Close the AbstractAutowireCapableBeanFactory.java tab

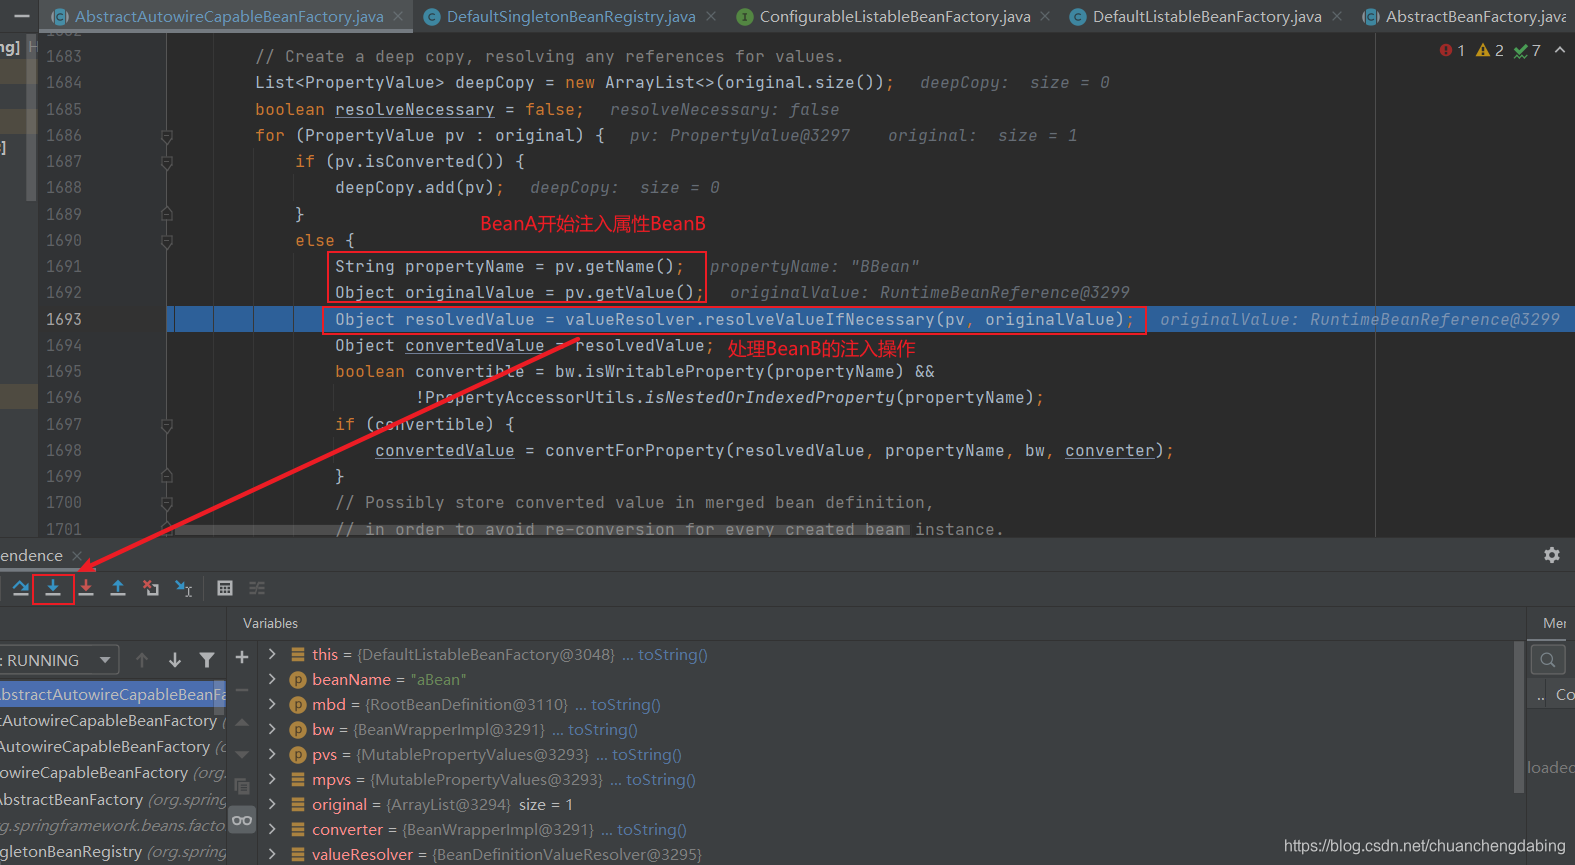point(398,16)
